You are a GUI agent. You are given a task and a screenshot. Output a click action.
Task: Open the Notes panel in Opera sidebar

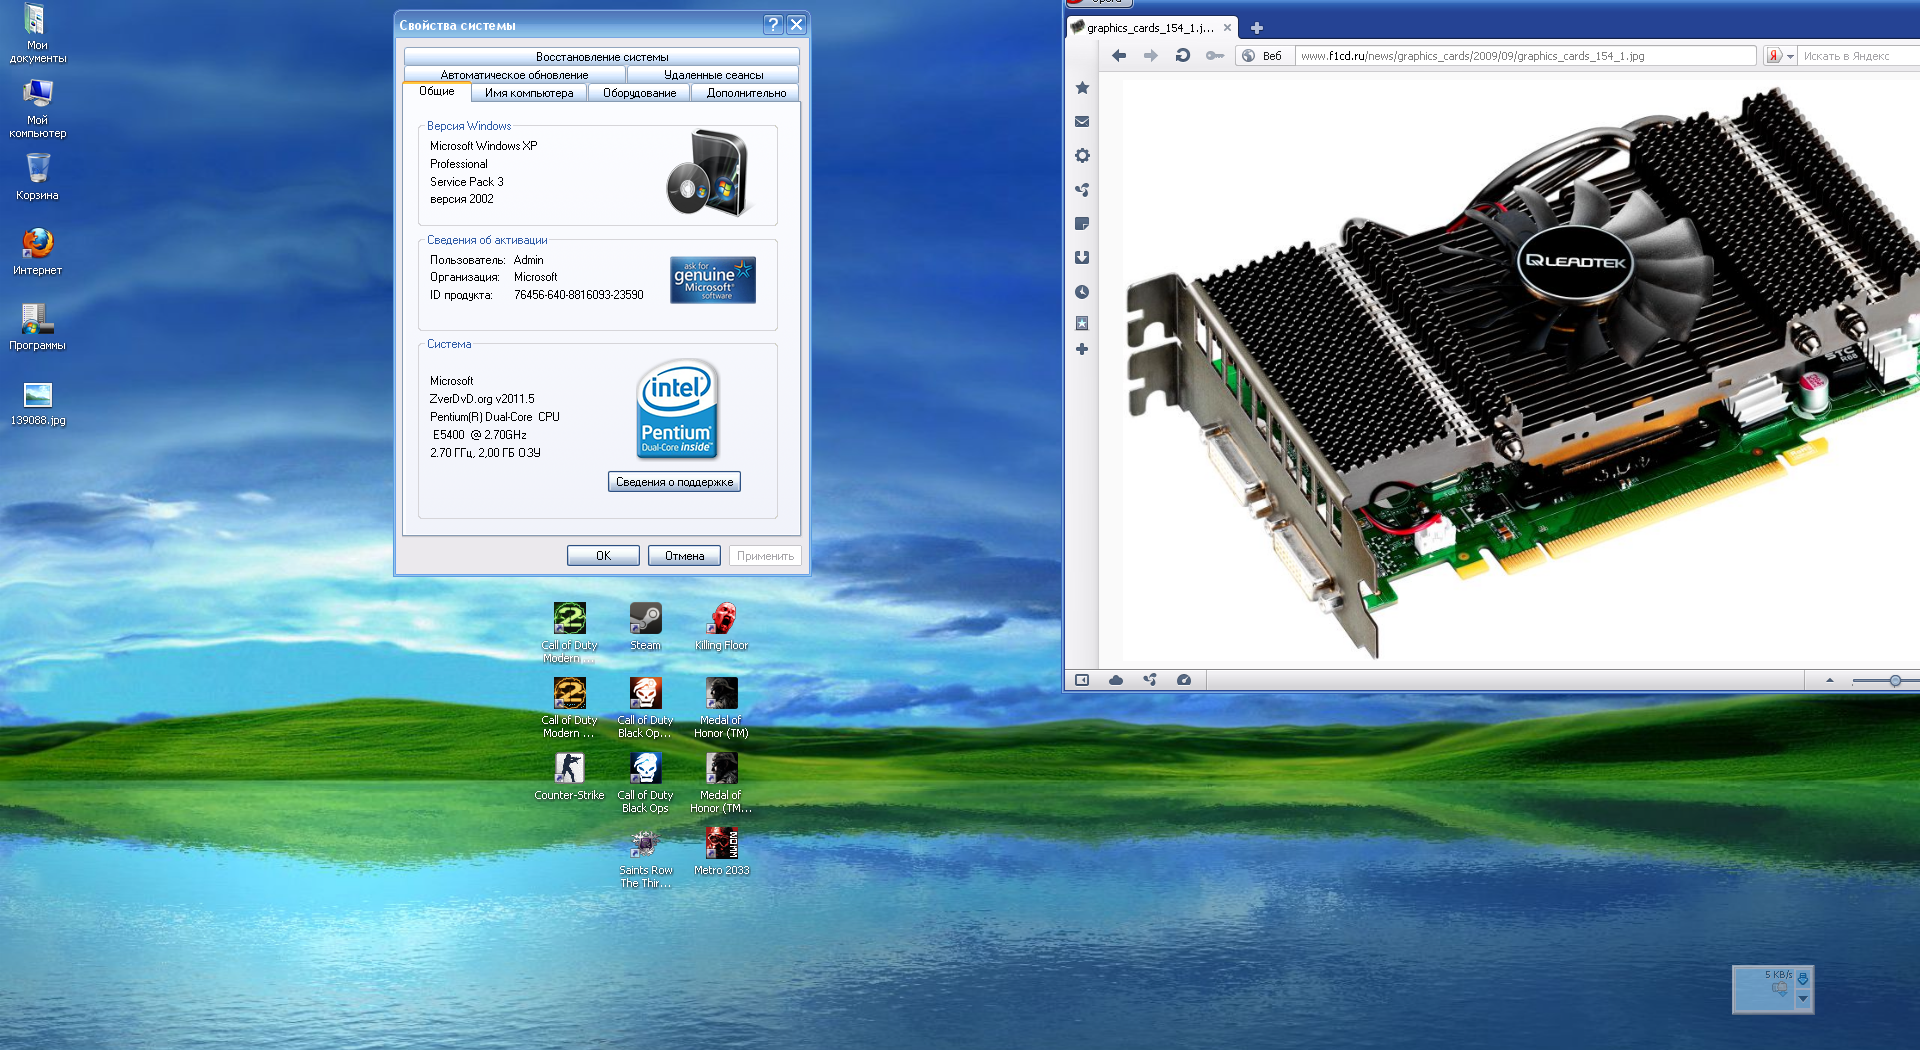click(1082, 224)
